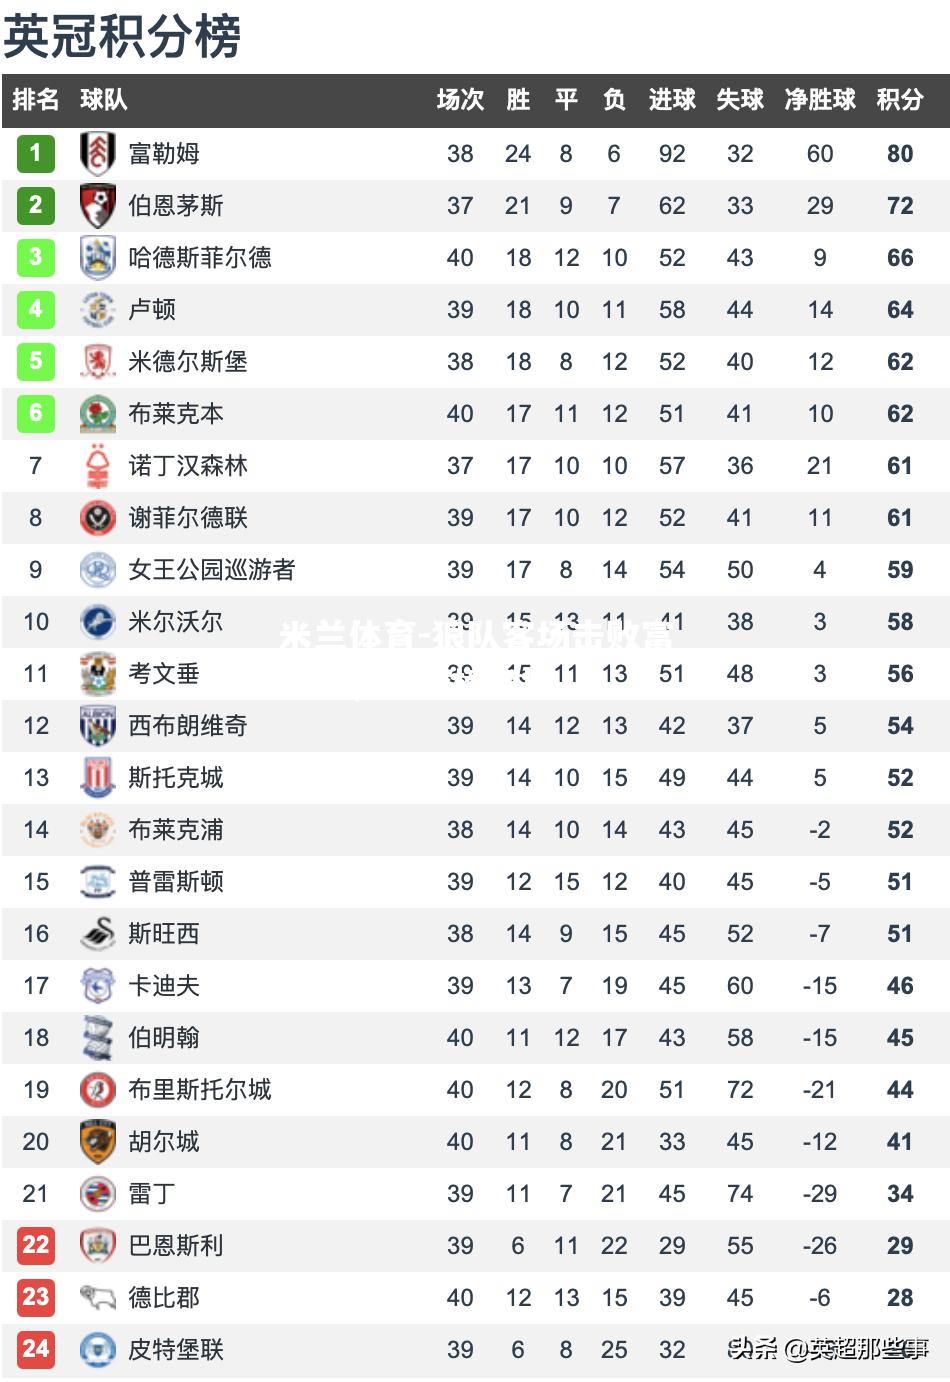The width and height of the screenshot is (950, 1382).
Task: Click the Stoke City crest beside 斯托克城
Action: [x=97, y=777]
